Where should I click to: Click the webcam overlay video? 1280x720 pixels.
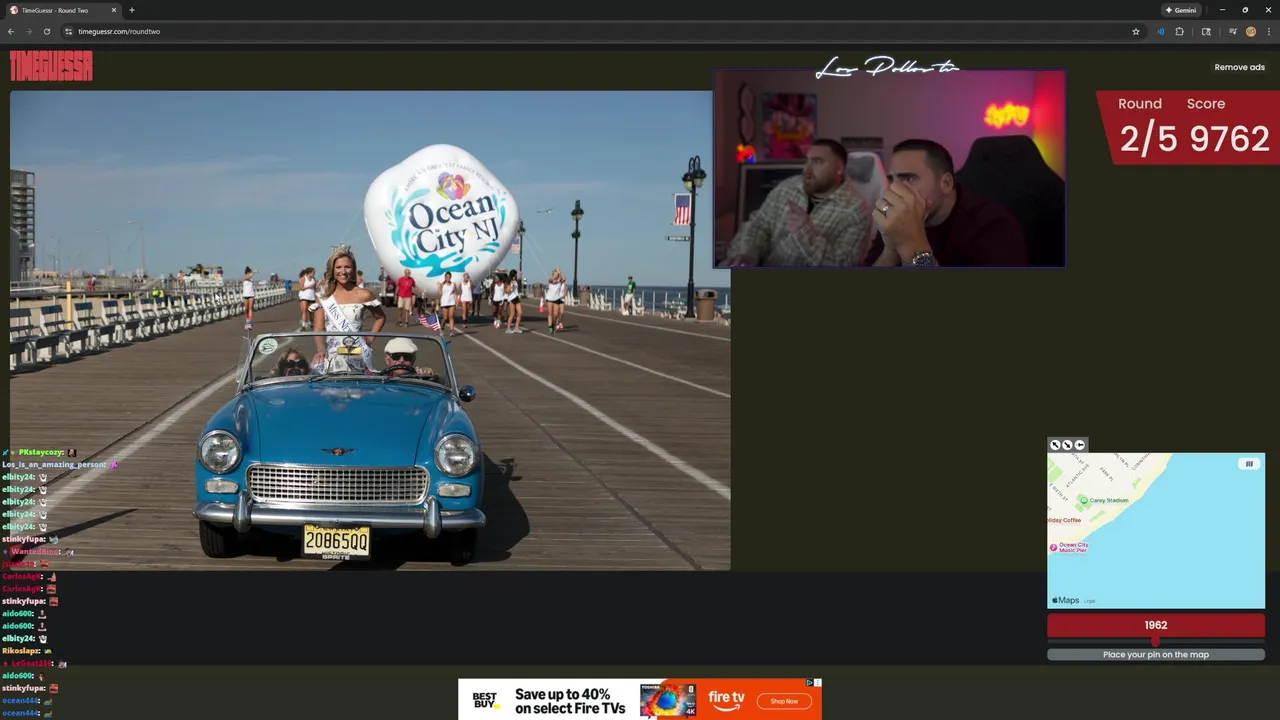(x=889, y=169)
